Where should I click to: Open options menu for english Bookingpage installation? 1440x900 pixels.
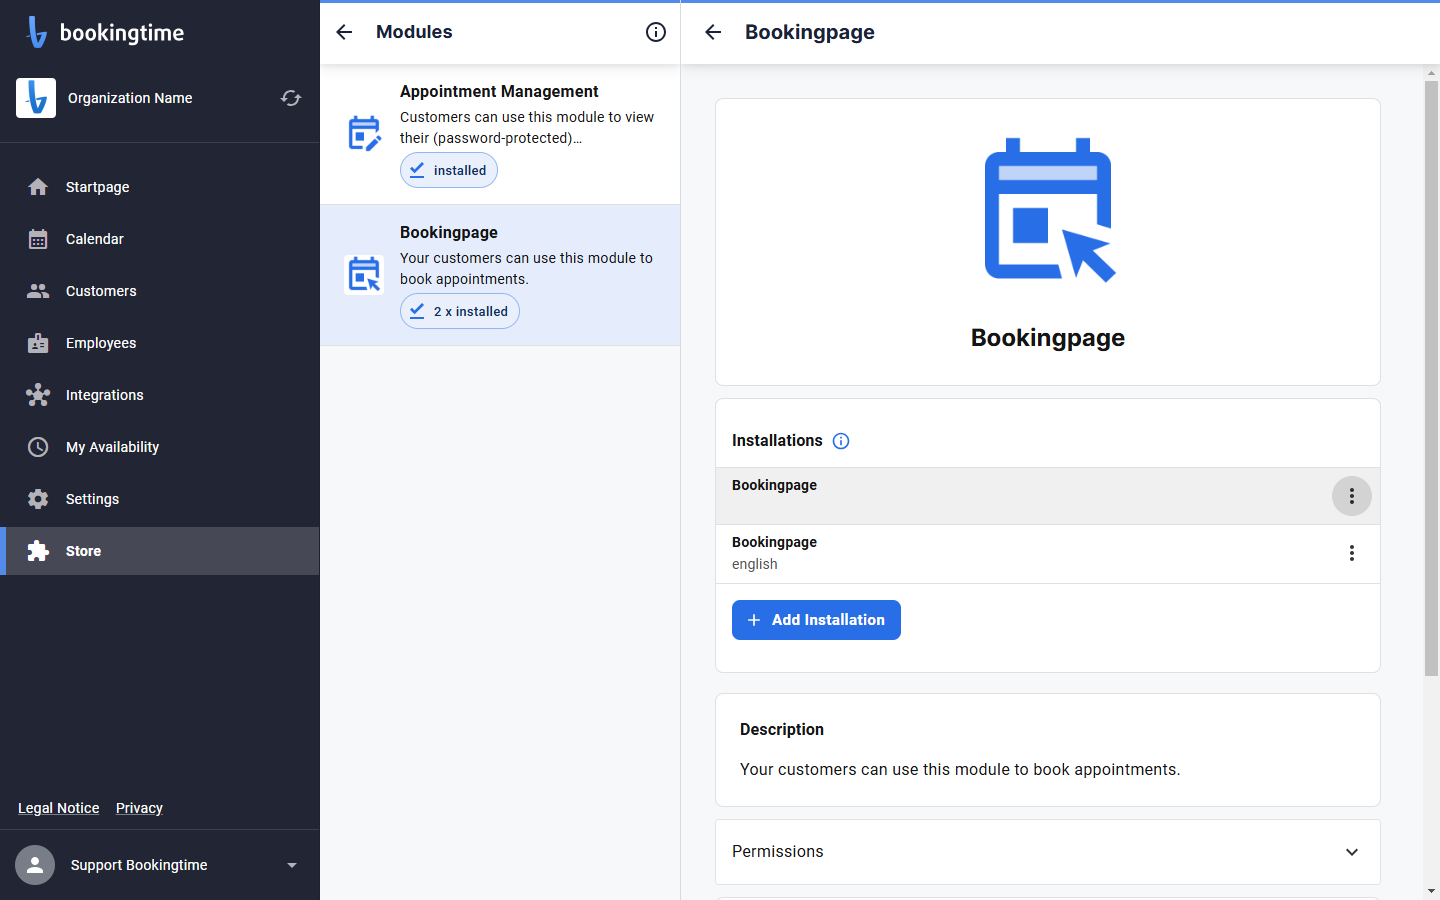coord(1352,553)
